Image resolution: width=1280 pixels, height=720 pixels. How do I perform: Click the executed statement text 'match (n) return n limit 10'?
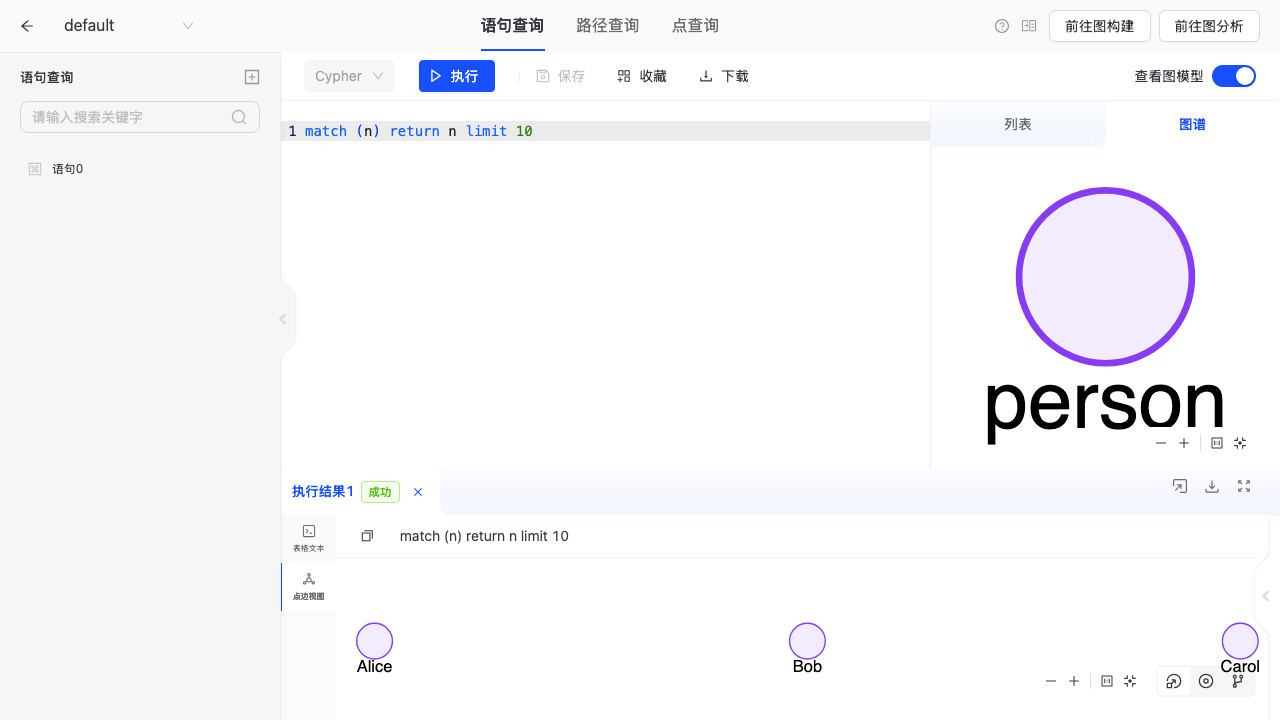point(484,536)
